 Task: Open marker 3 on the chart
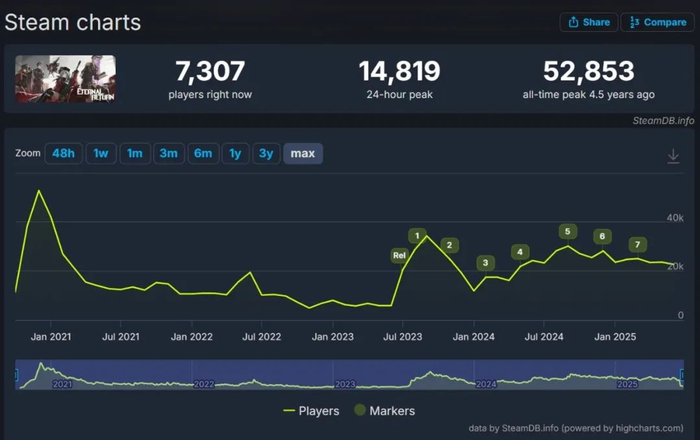coord(485,263)
